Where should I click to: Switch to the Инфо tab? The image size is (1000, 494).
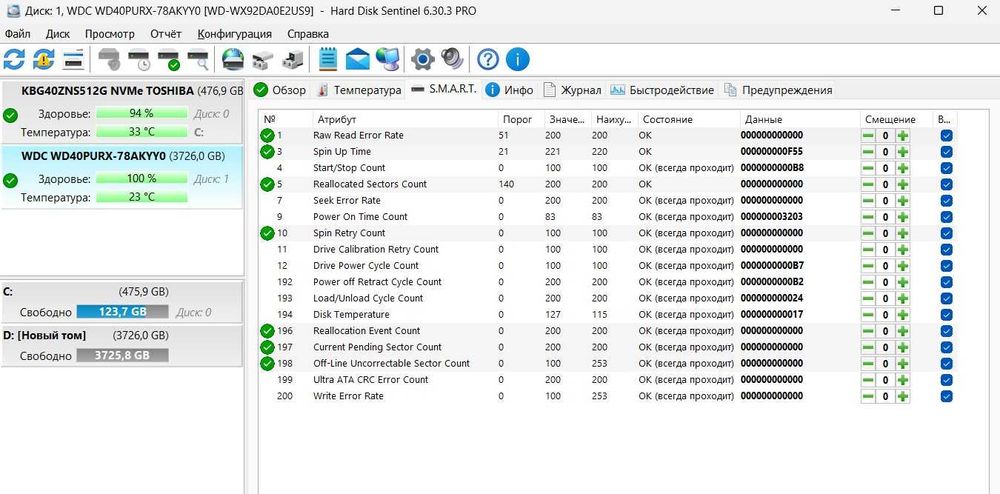click(x=509, y=90)
